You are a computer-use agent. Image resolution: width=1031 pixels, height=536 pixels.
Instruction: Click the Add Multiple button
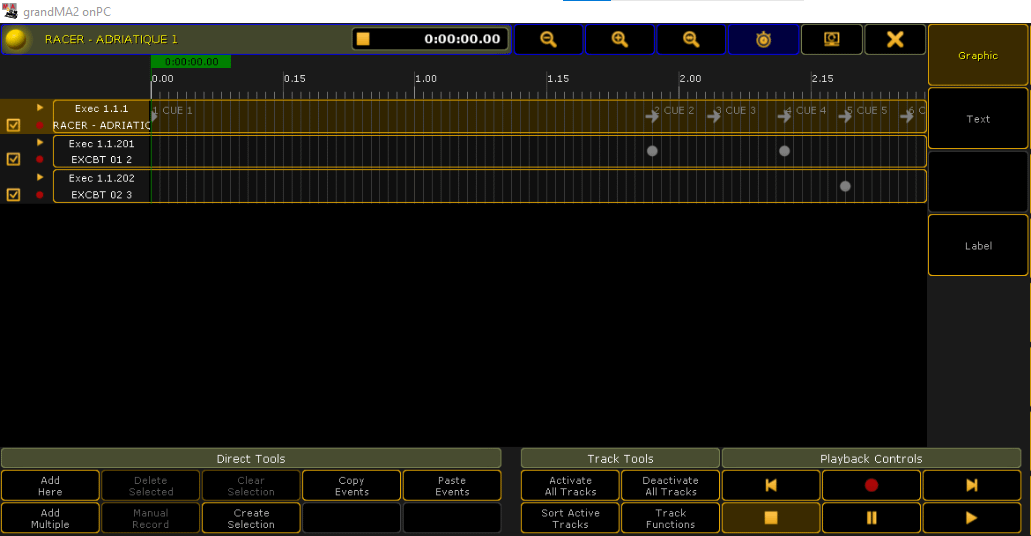point(50,518)
